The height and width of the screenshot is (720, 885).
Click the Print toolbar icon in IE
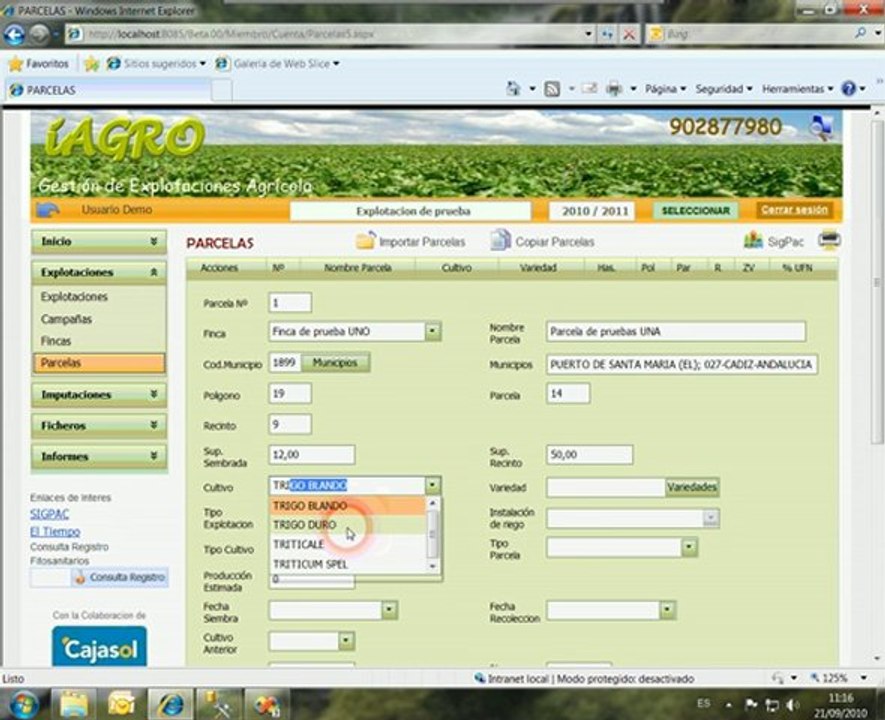(614, 89)
